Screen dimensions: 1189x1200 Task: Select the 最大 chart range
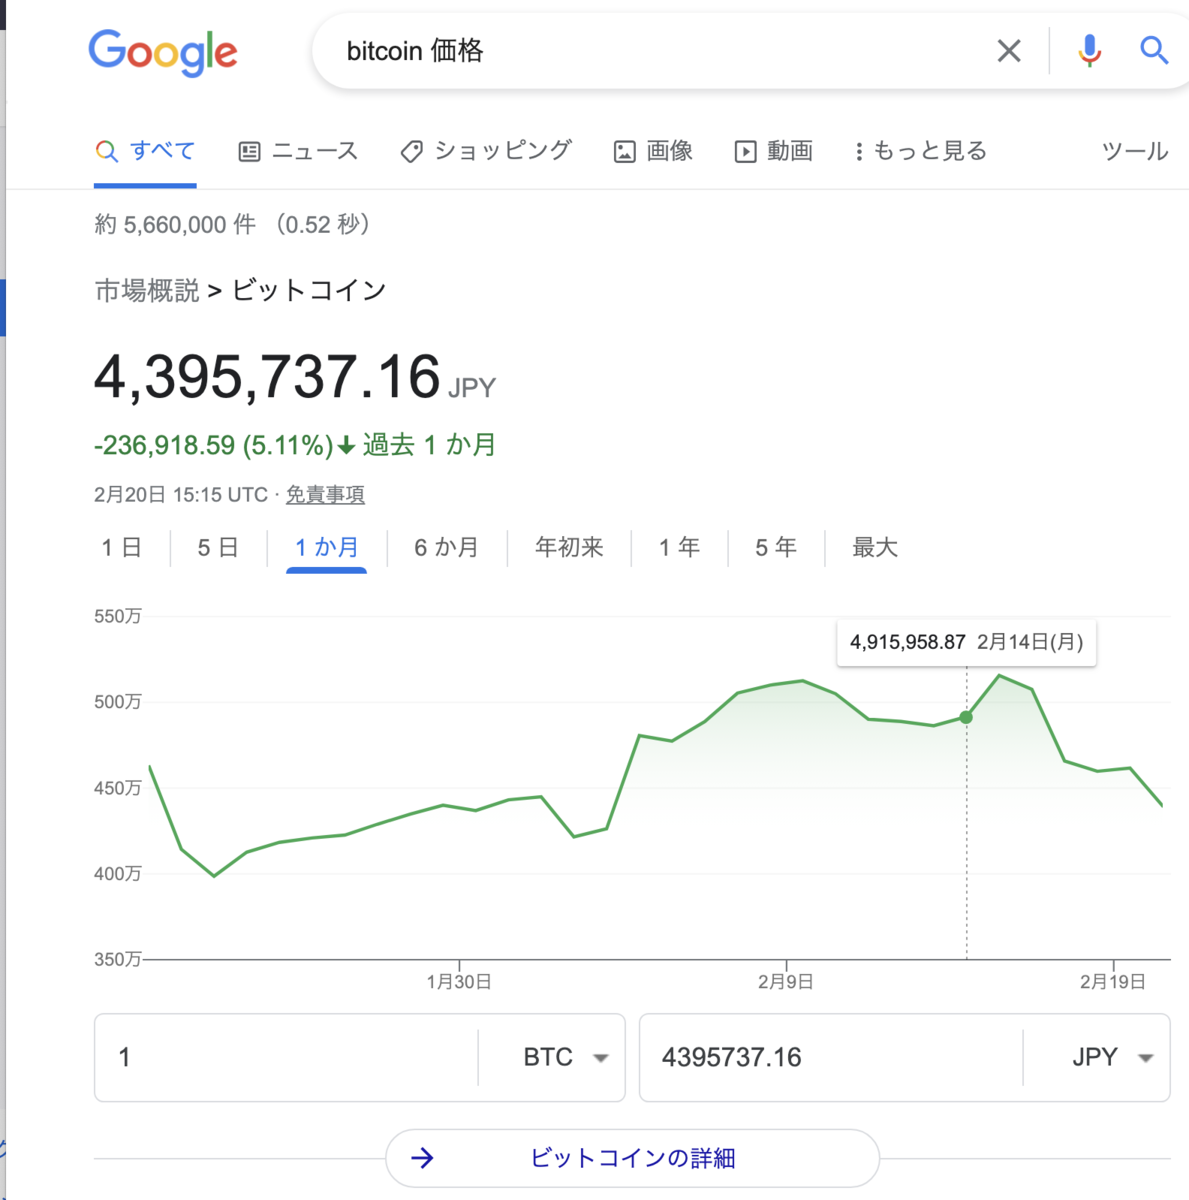tap(875, 547)
